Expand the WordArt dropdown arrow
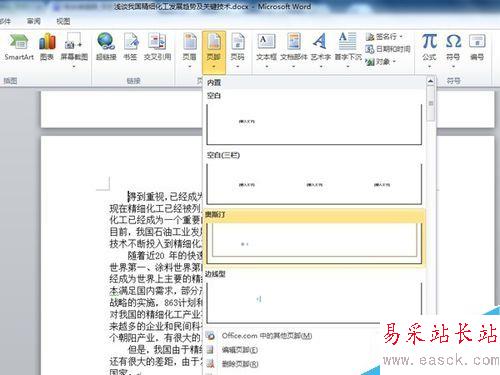The height and width of the screenshot is (375, 500). [321, 67]
